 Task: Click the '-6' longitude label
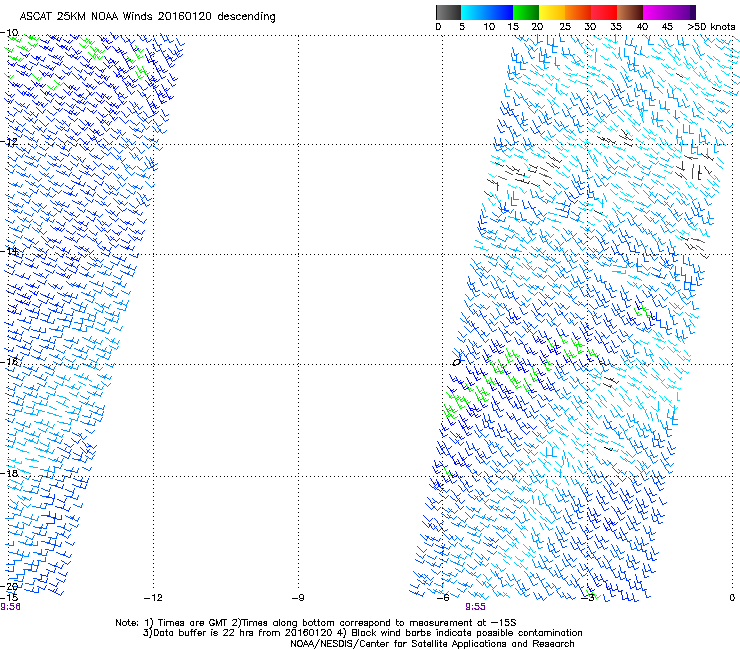[x=443, y=598]
